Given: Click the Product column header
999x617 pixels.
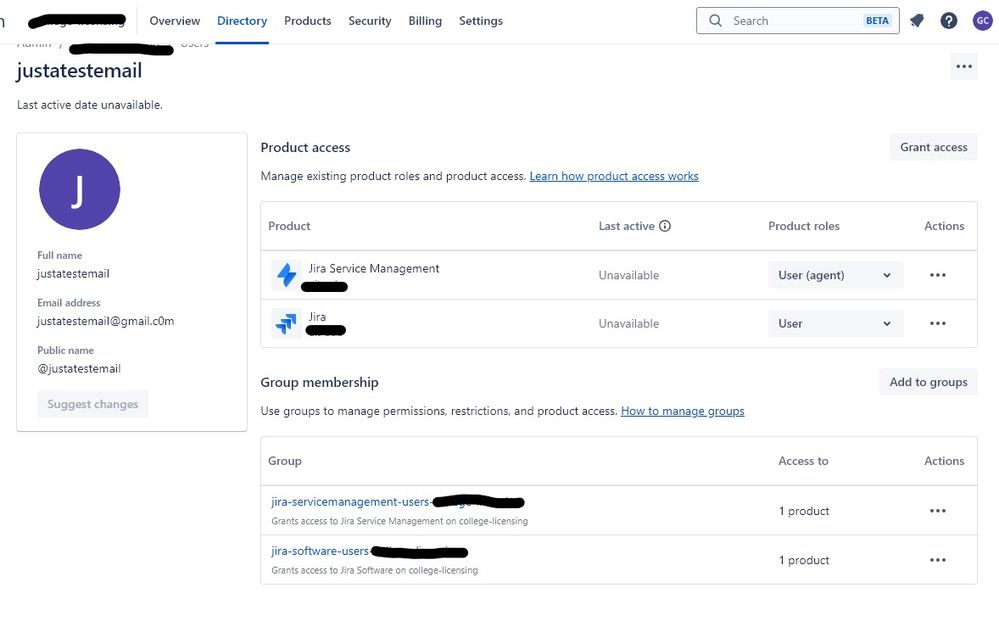Looking at the screenshot, I should (x=289, y=226).
